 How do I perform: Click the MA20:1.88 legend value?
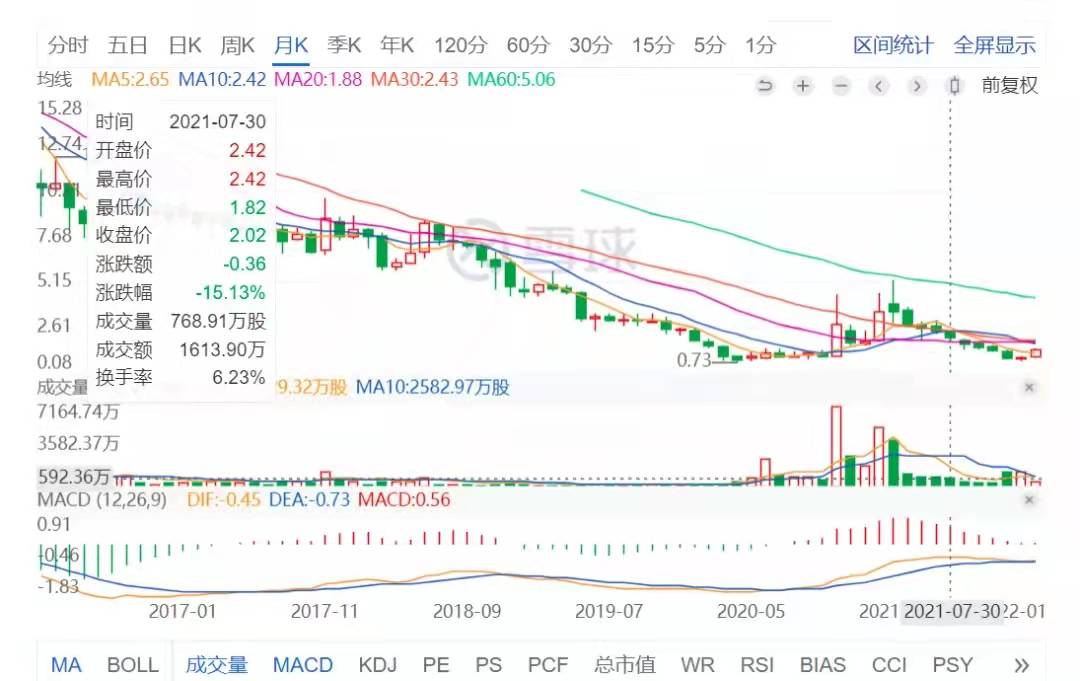pos(318,80)
